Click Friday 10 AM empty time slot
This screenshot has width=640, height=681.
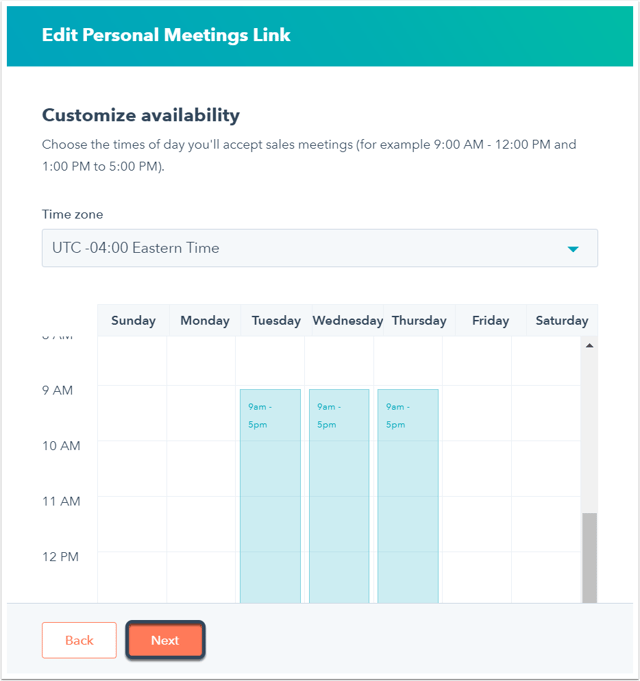(x=477, y=469)
